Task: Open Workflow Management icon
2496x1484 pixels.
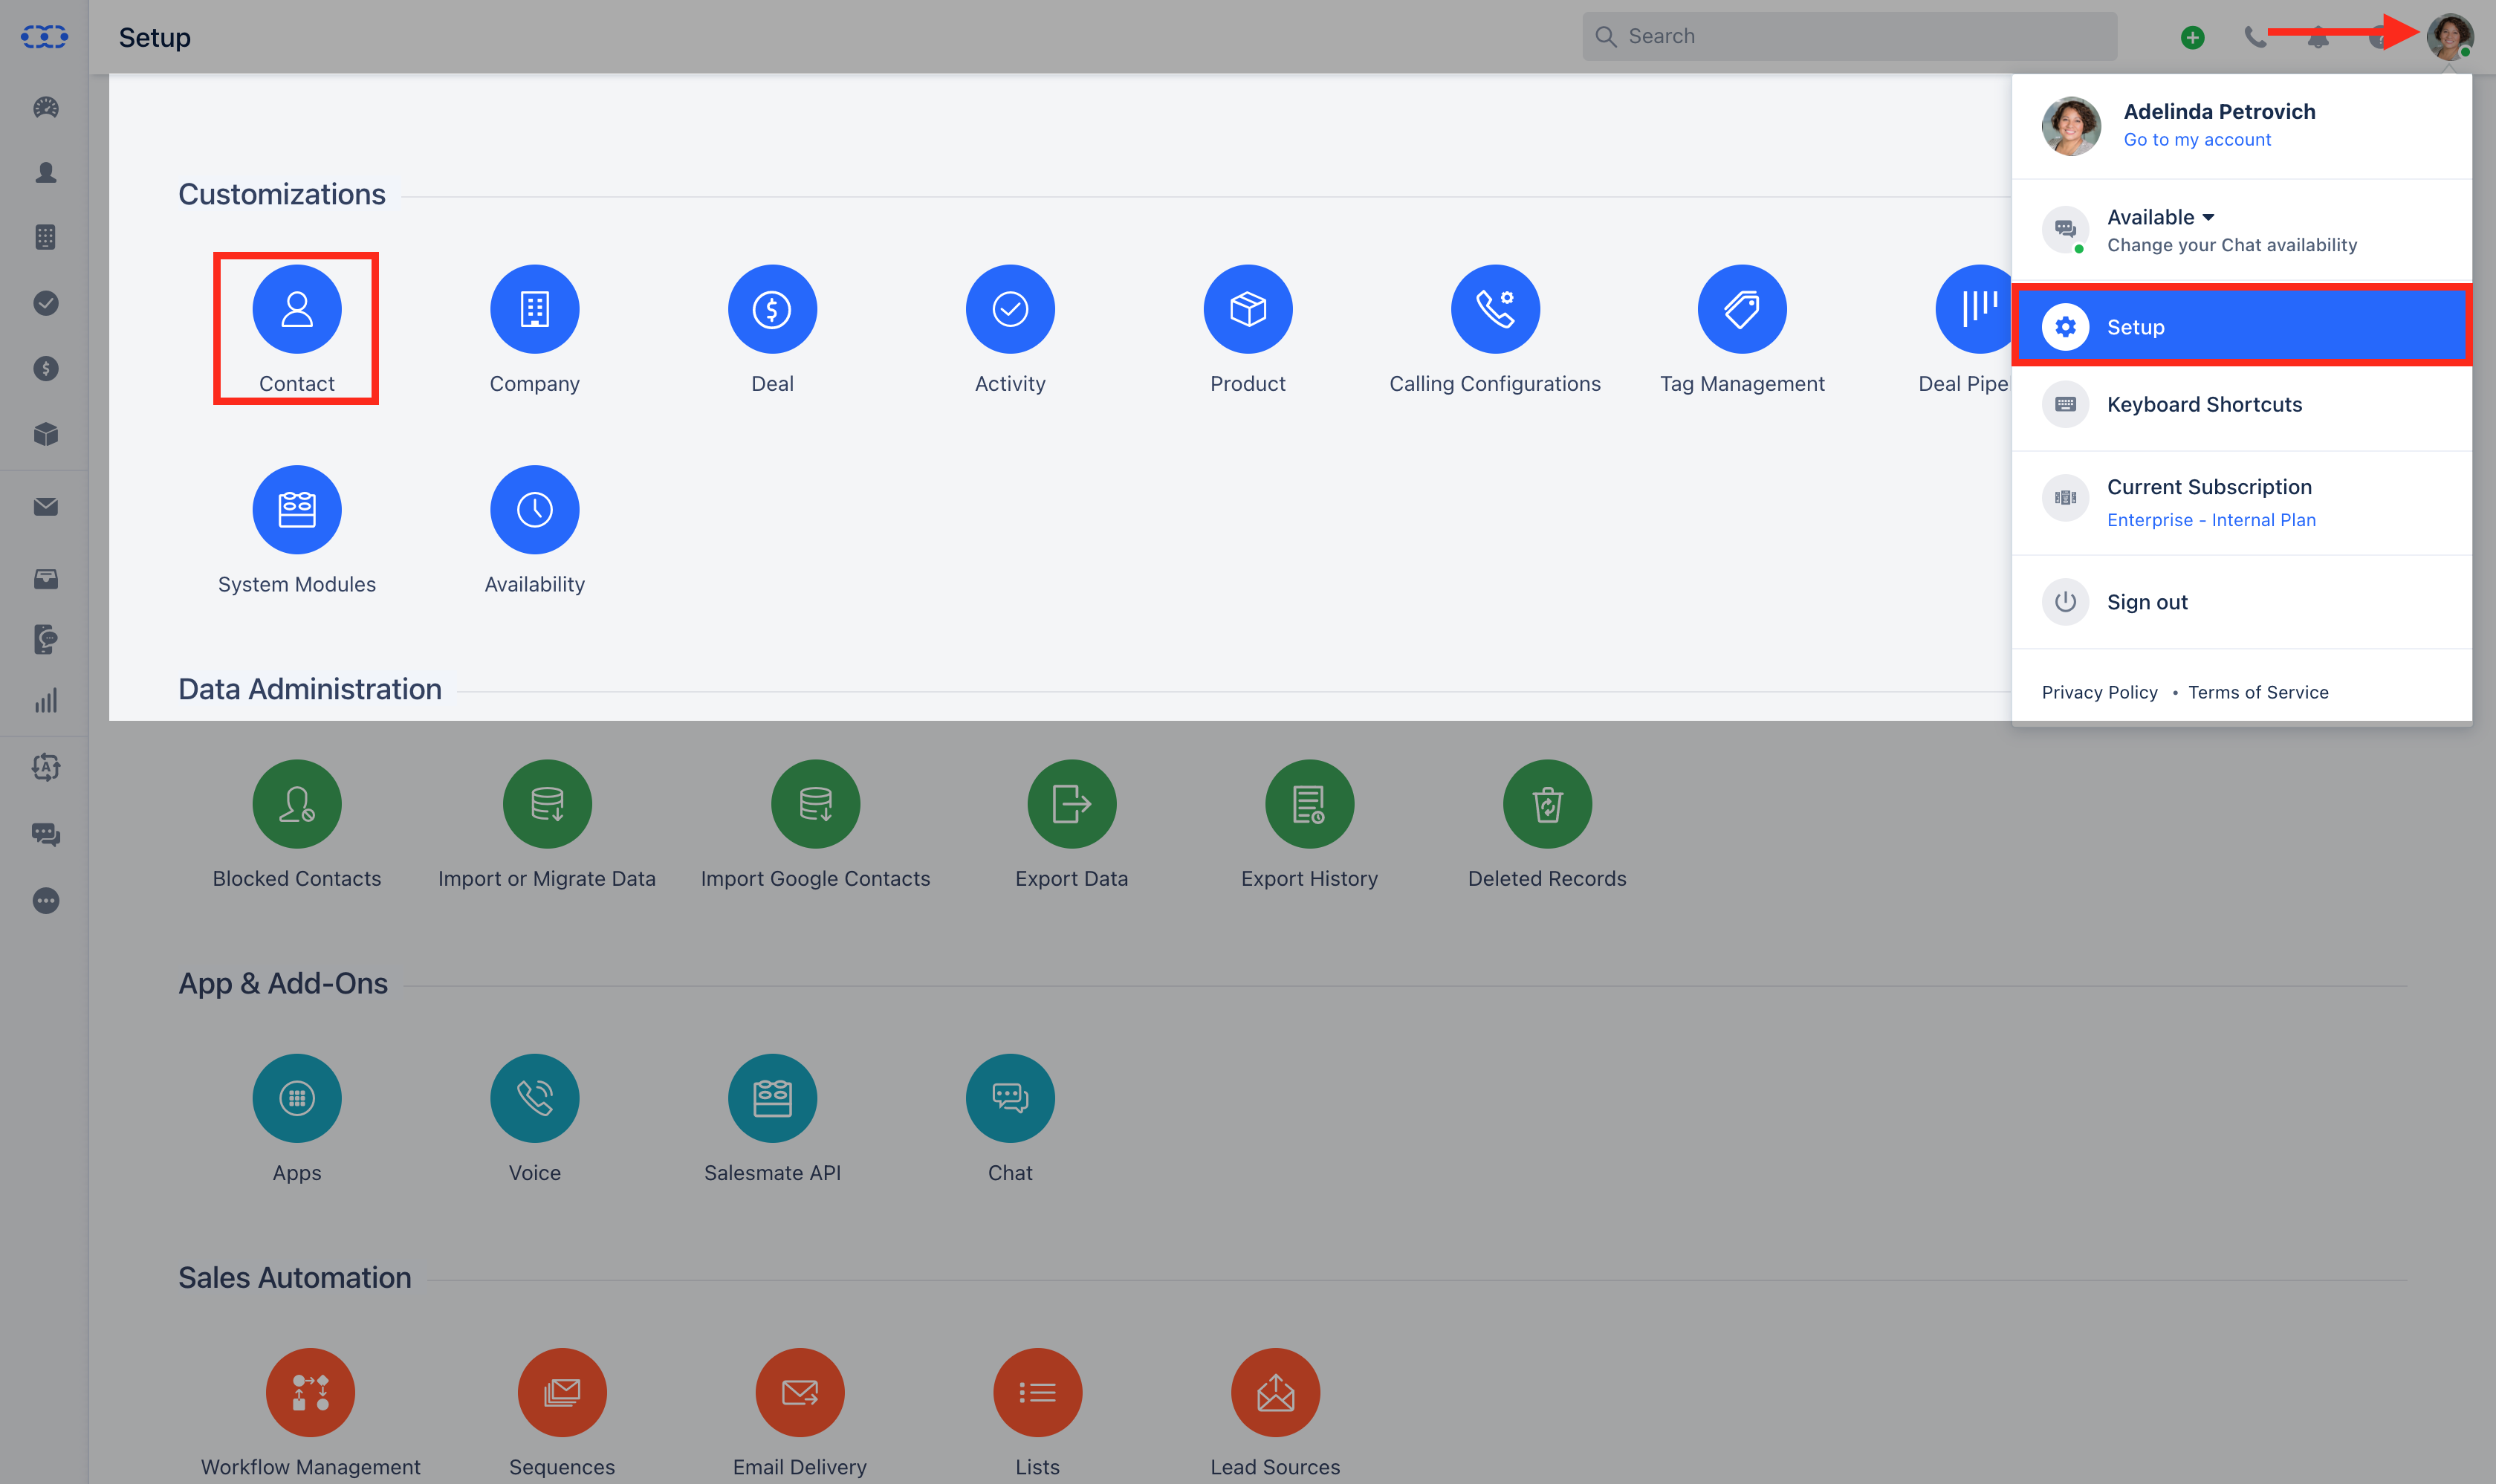Action: click(310, 1392)
